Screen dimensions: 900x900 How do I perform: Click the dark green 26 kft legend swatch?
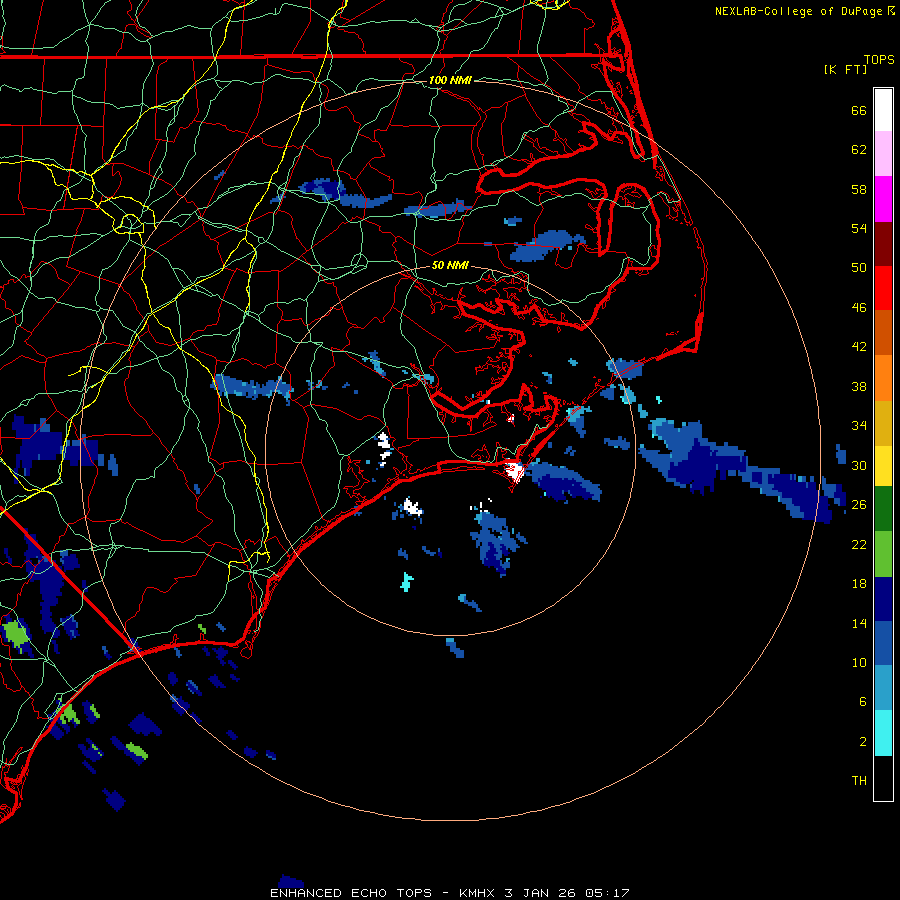coord(883,509)
